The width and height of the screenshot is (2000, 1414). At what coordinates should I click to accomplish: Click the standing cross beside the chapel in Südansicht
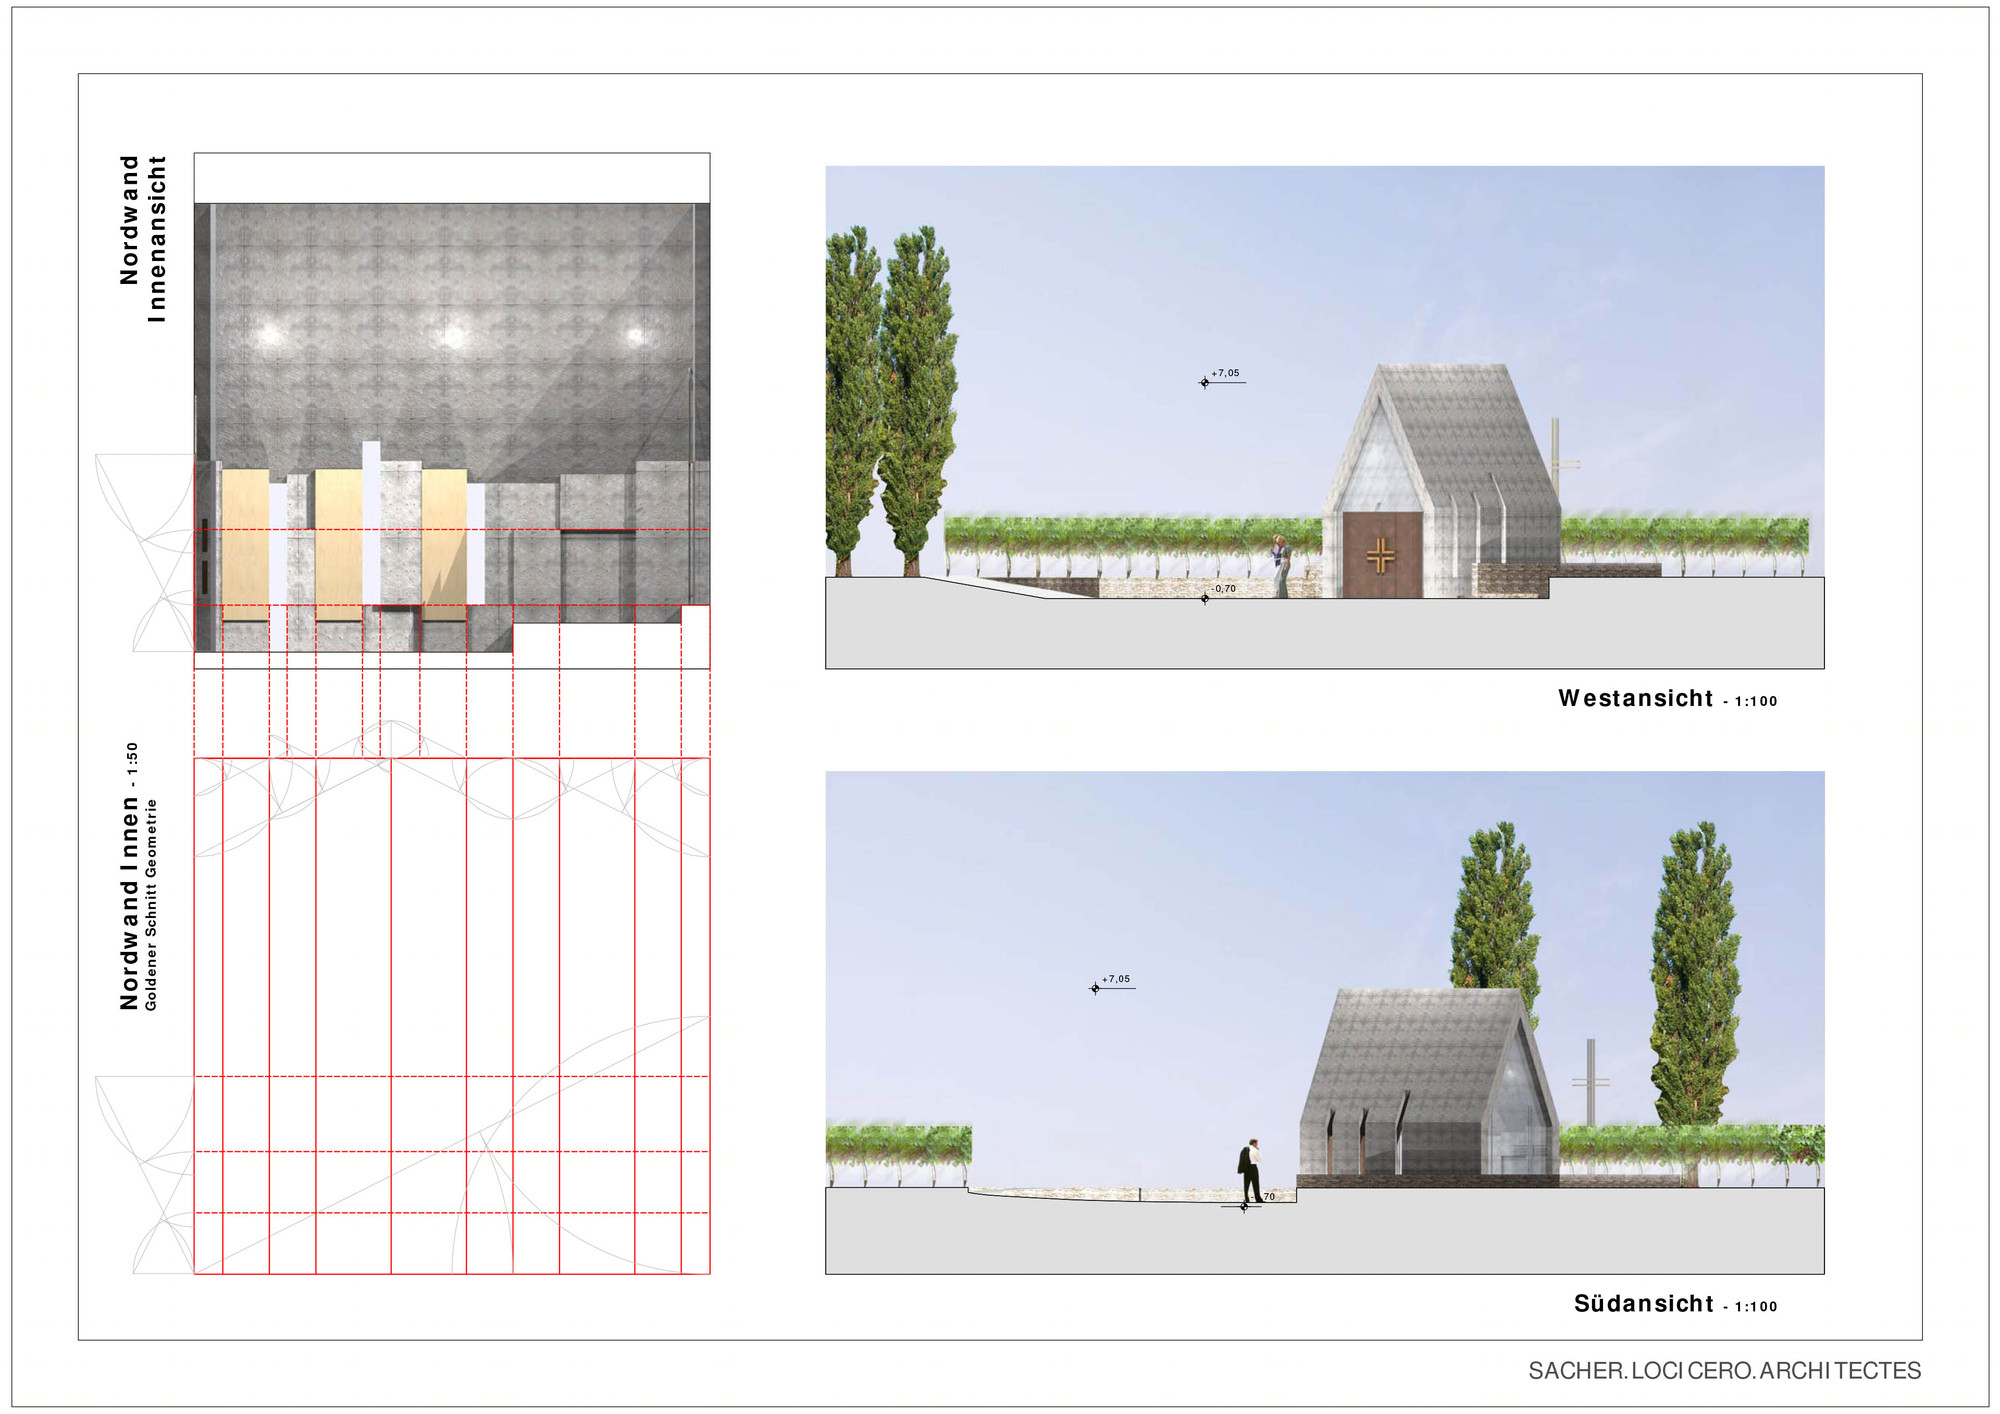coord(1590,1083)
